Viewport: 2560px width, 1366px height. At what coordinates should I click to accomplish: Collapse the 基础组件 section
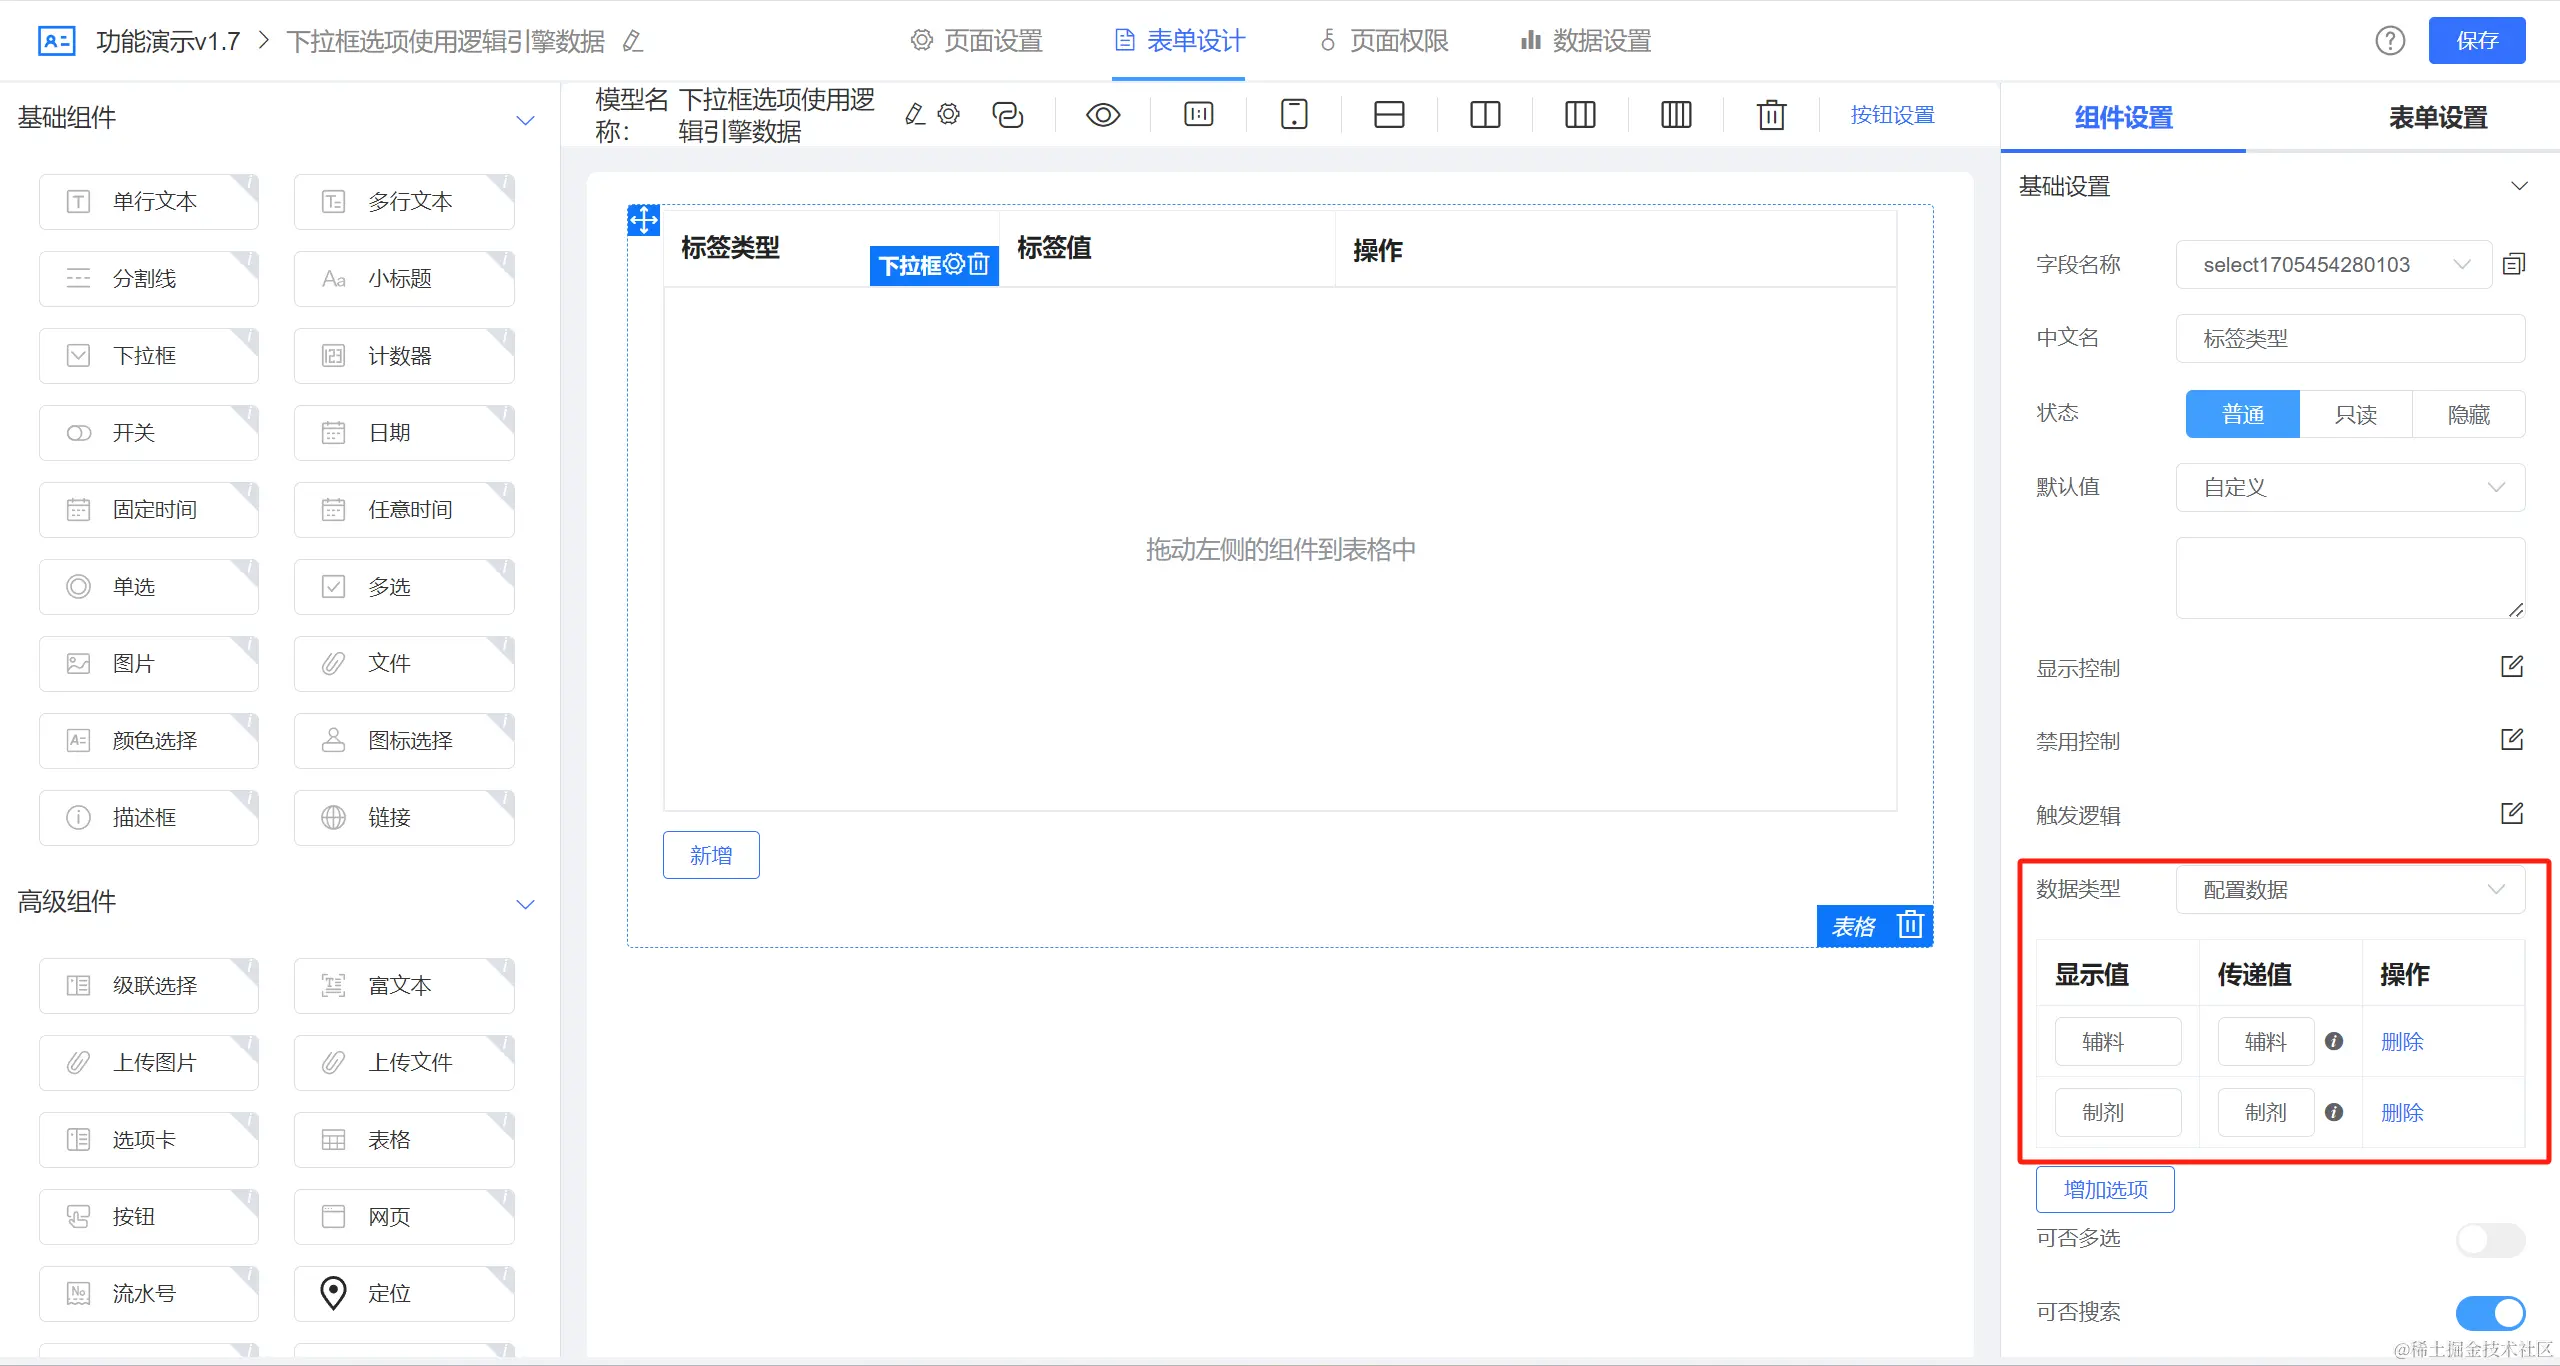pyautogui.click(x=525, y=120)
